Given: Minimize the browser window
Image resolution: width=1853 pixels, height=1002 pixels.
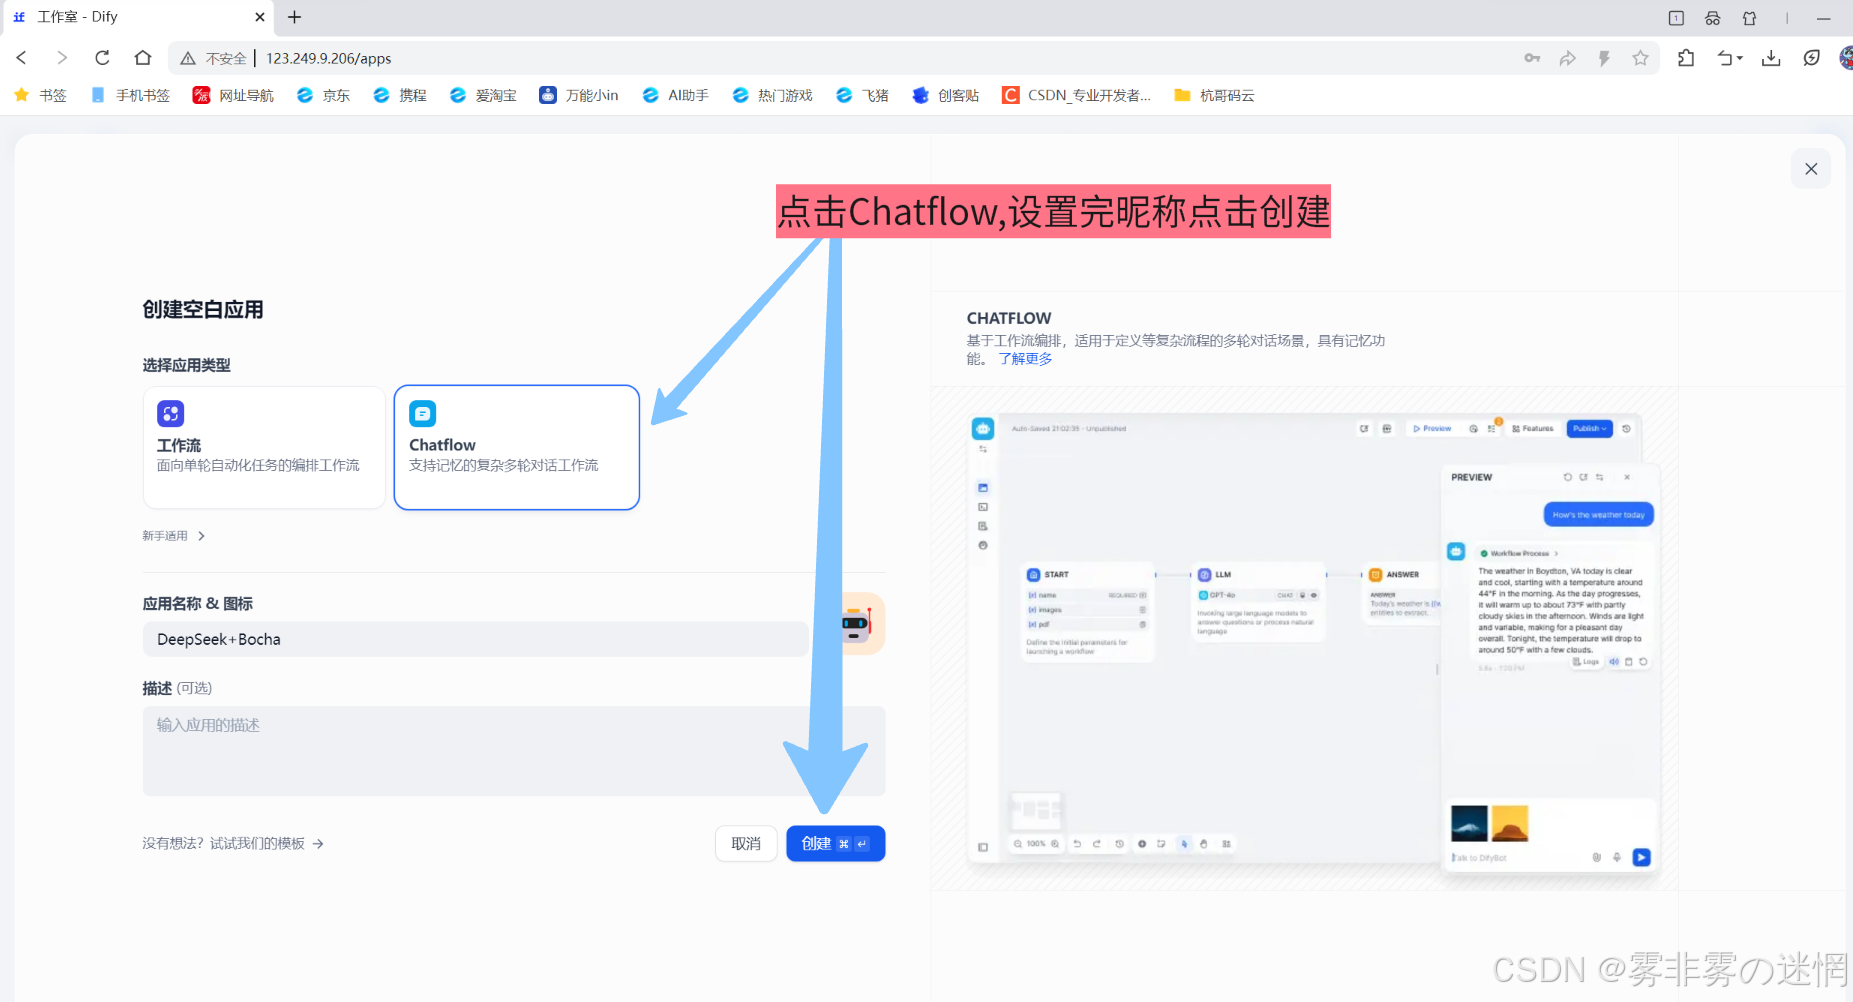Looking at the screenshot, I should point(1823,18).
